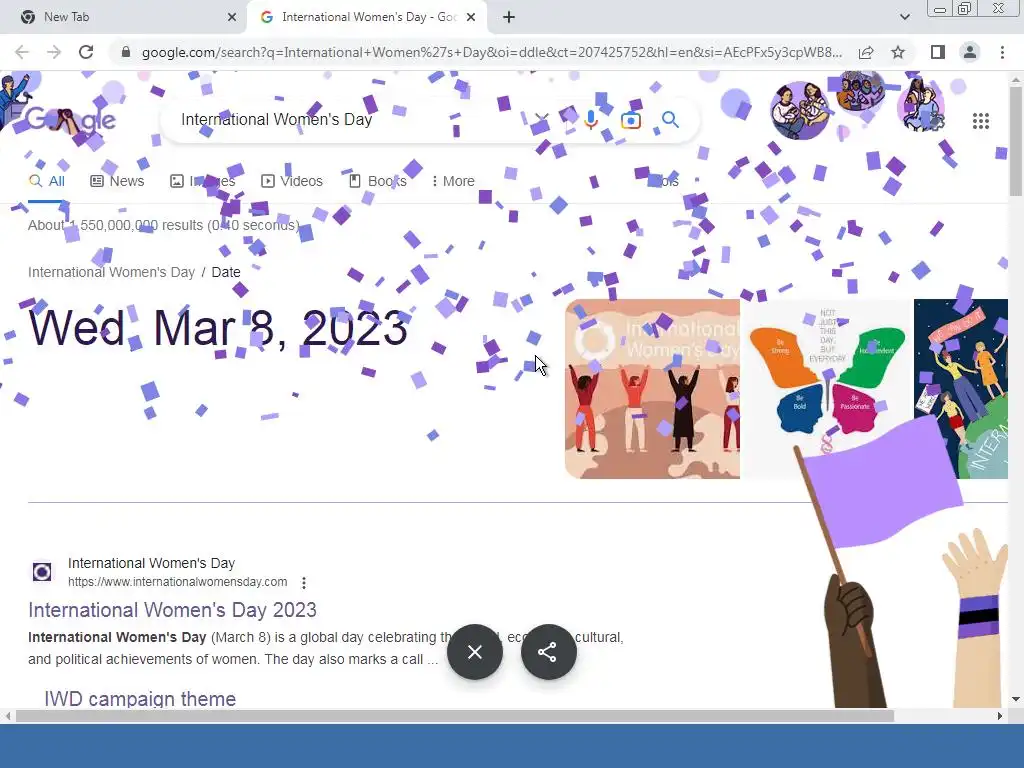Select the All results tab

[47, 182]
